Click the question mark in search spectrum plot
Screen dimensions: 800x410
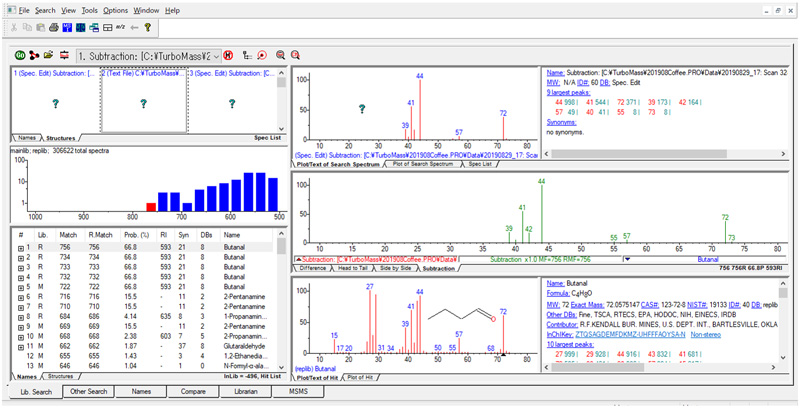[362, 109]
